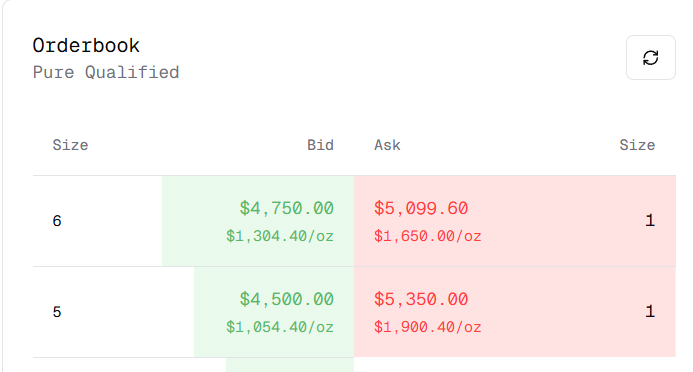Select the $4,750.00 bid price
693x372 pixels.
click(286, 208)
